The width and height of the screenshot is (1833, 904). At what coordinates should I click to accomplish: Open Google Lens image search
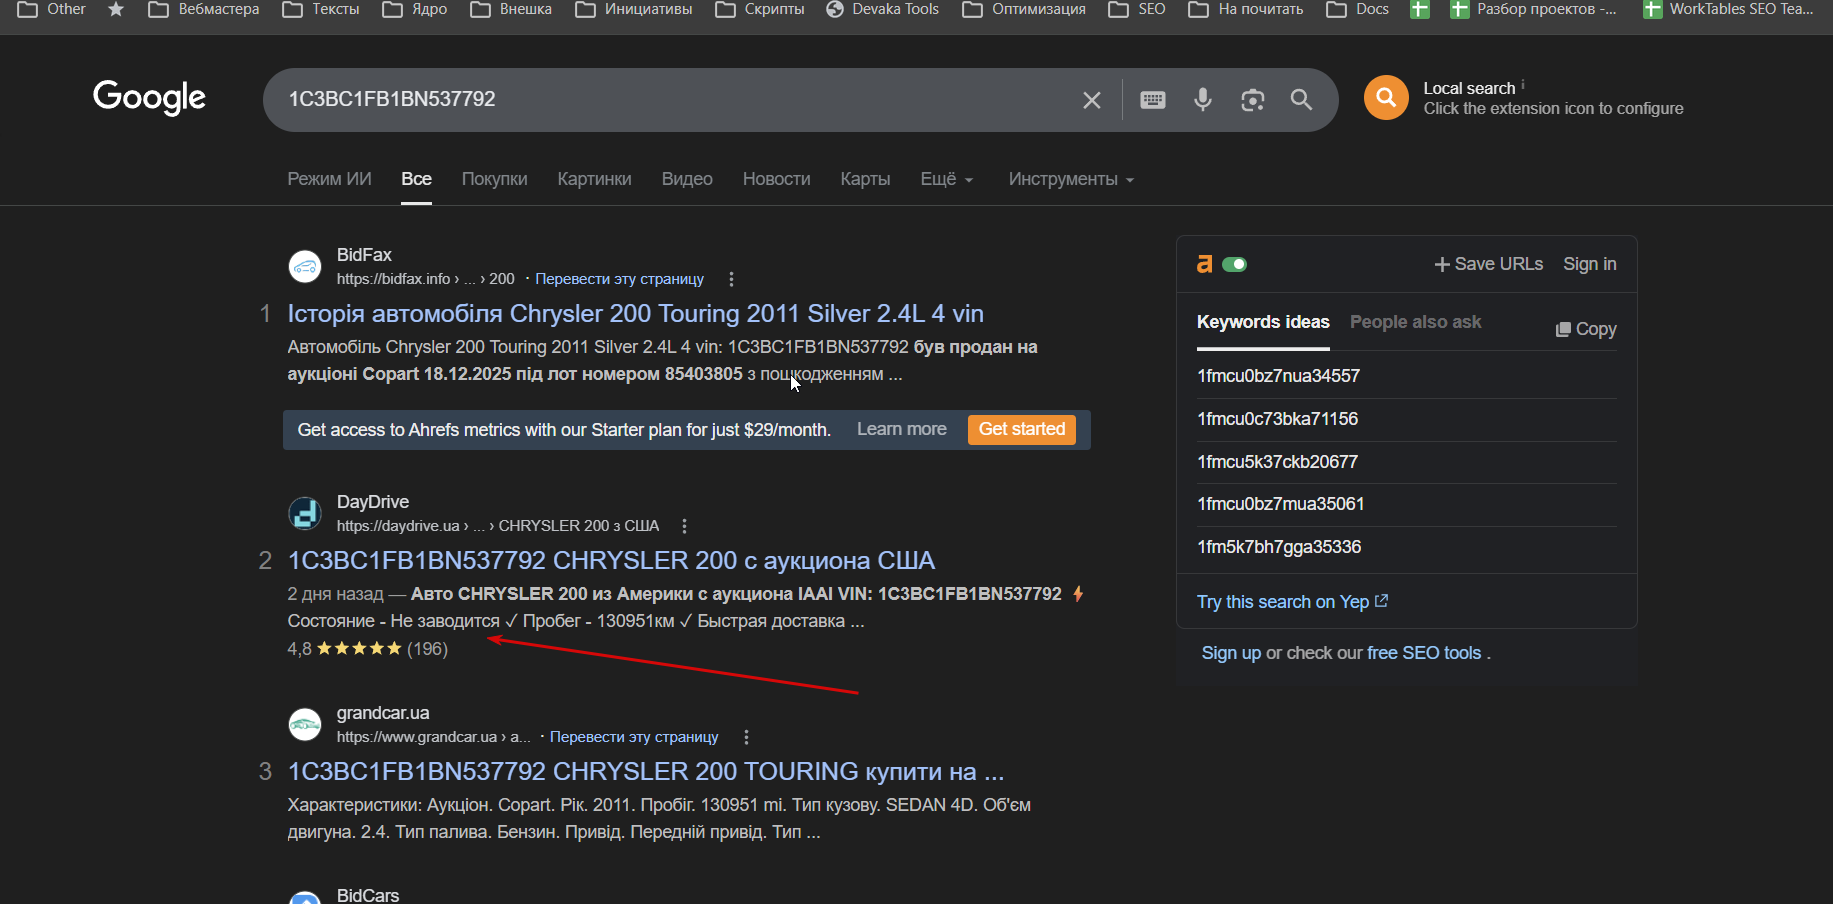[x=1253, y=100]
